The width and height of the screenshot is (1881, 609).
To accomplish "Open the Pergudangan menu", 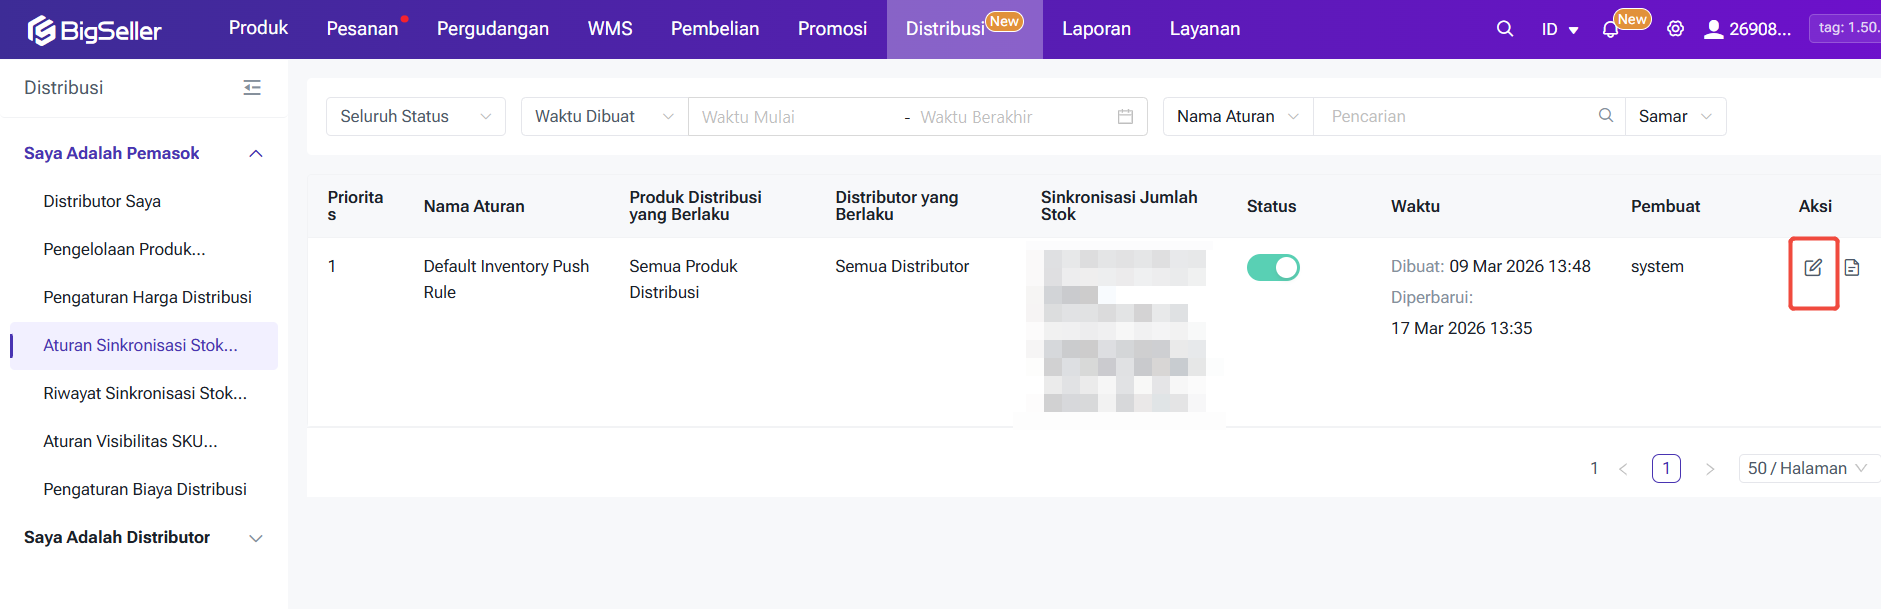I will pos(492,29).
